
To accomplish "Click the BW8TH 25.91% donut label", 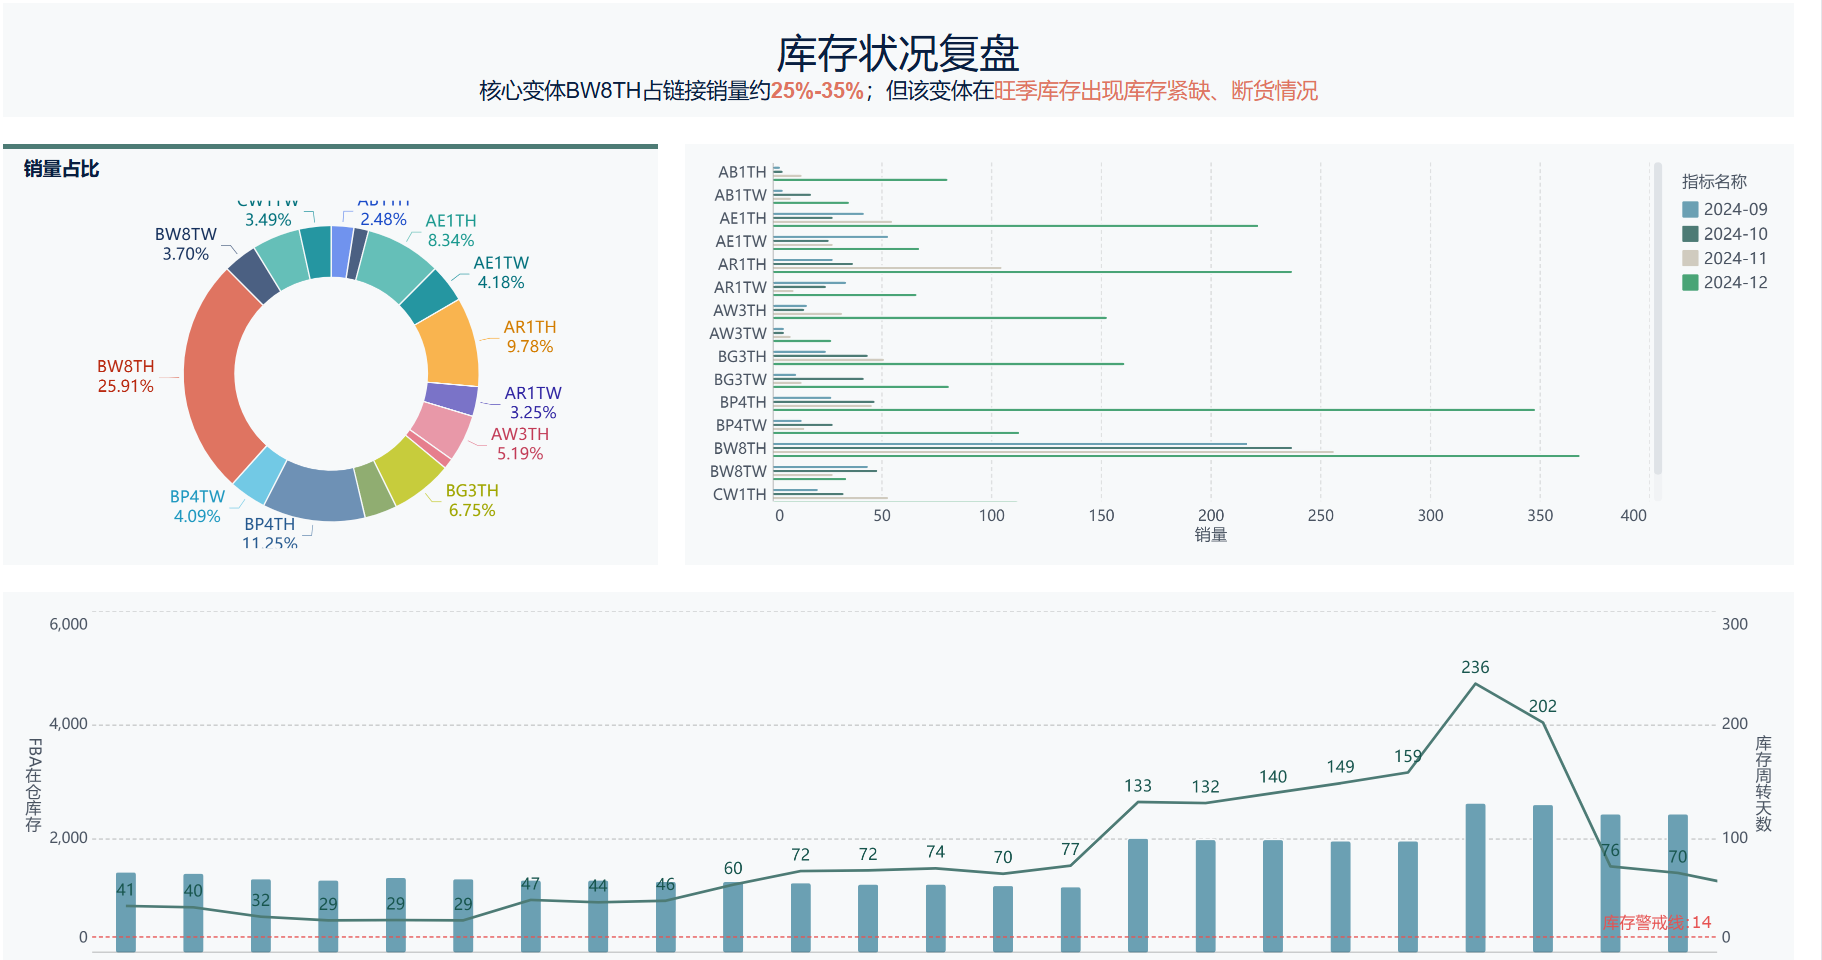I will [125, 376].
